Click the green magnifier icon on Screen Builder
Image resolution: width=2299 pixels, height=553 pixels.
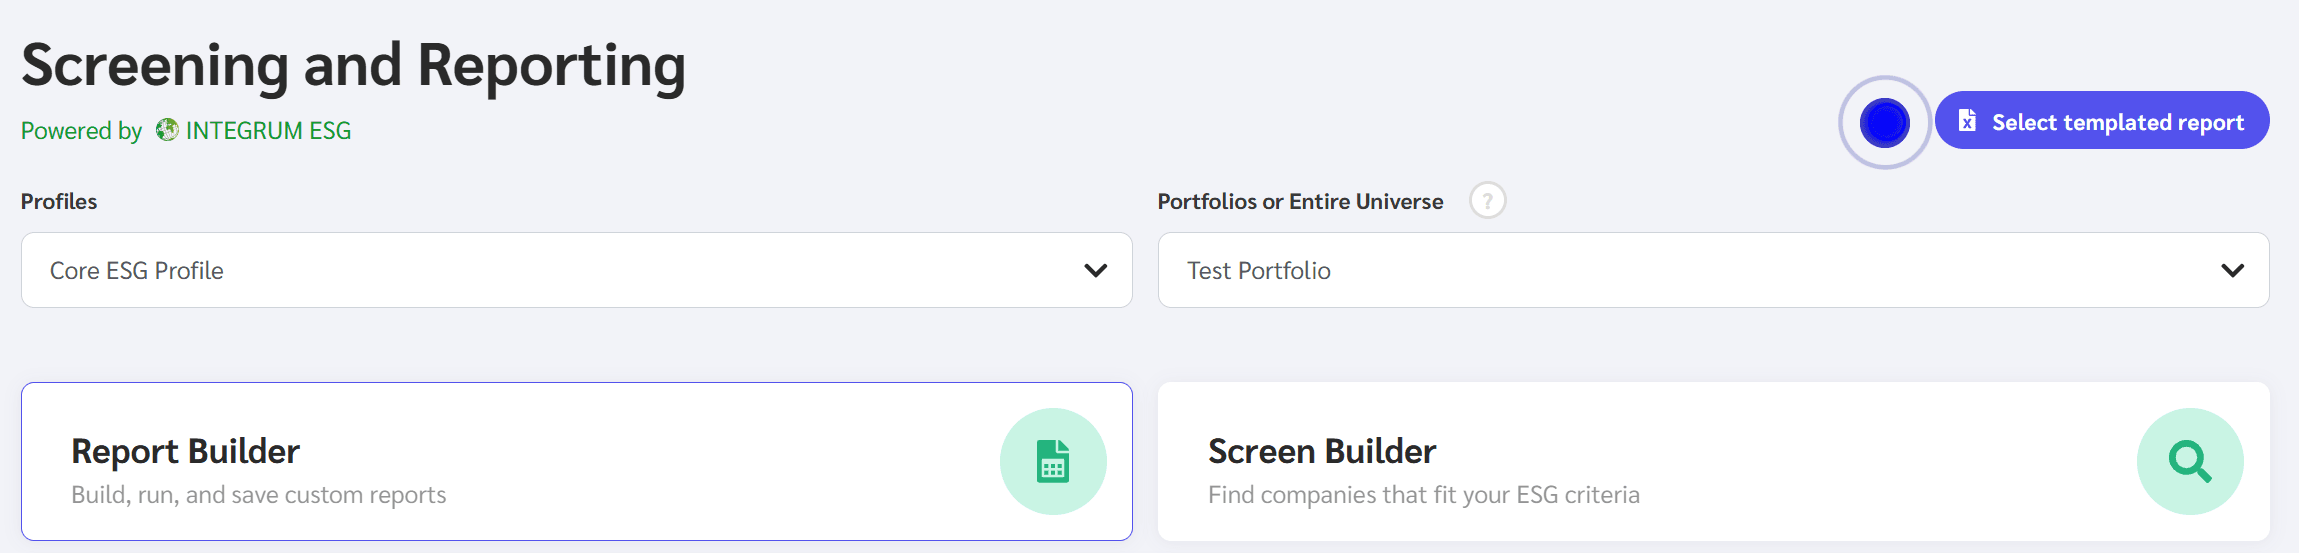click(x=2189, y=462)
